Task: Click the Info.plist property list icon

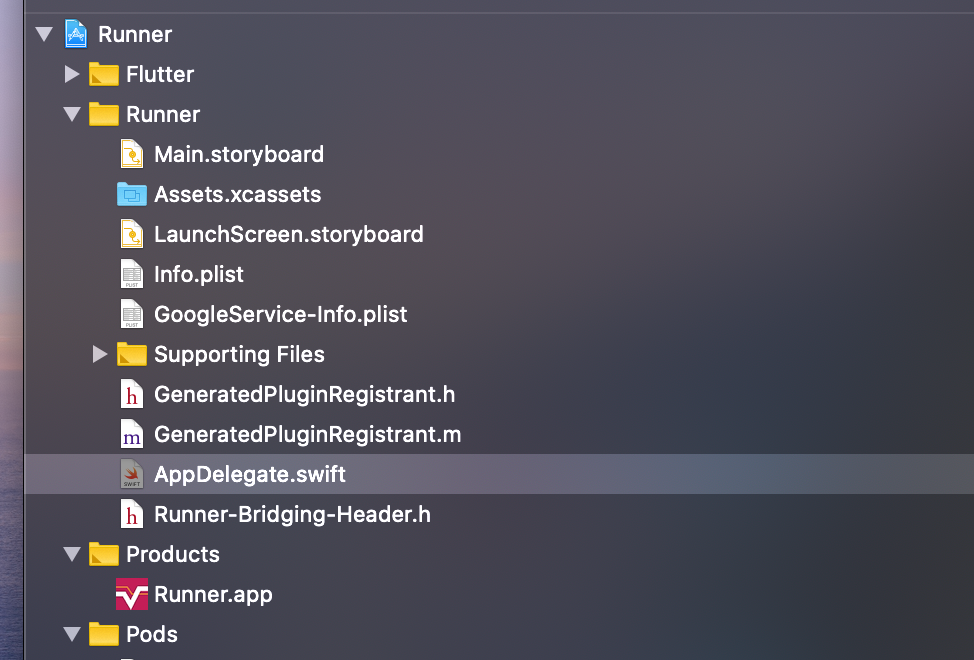Action: pyautogui.click(x=132, y=274)
